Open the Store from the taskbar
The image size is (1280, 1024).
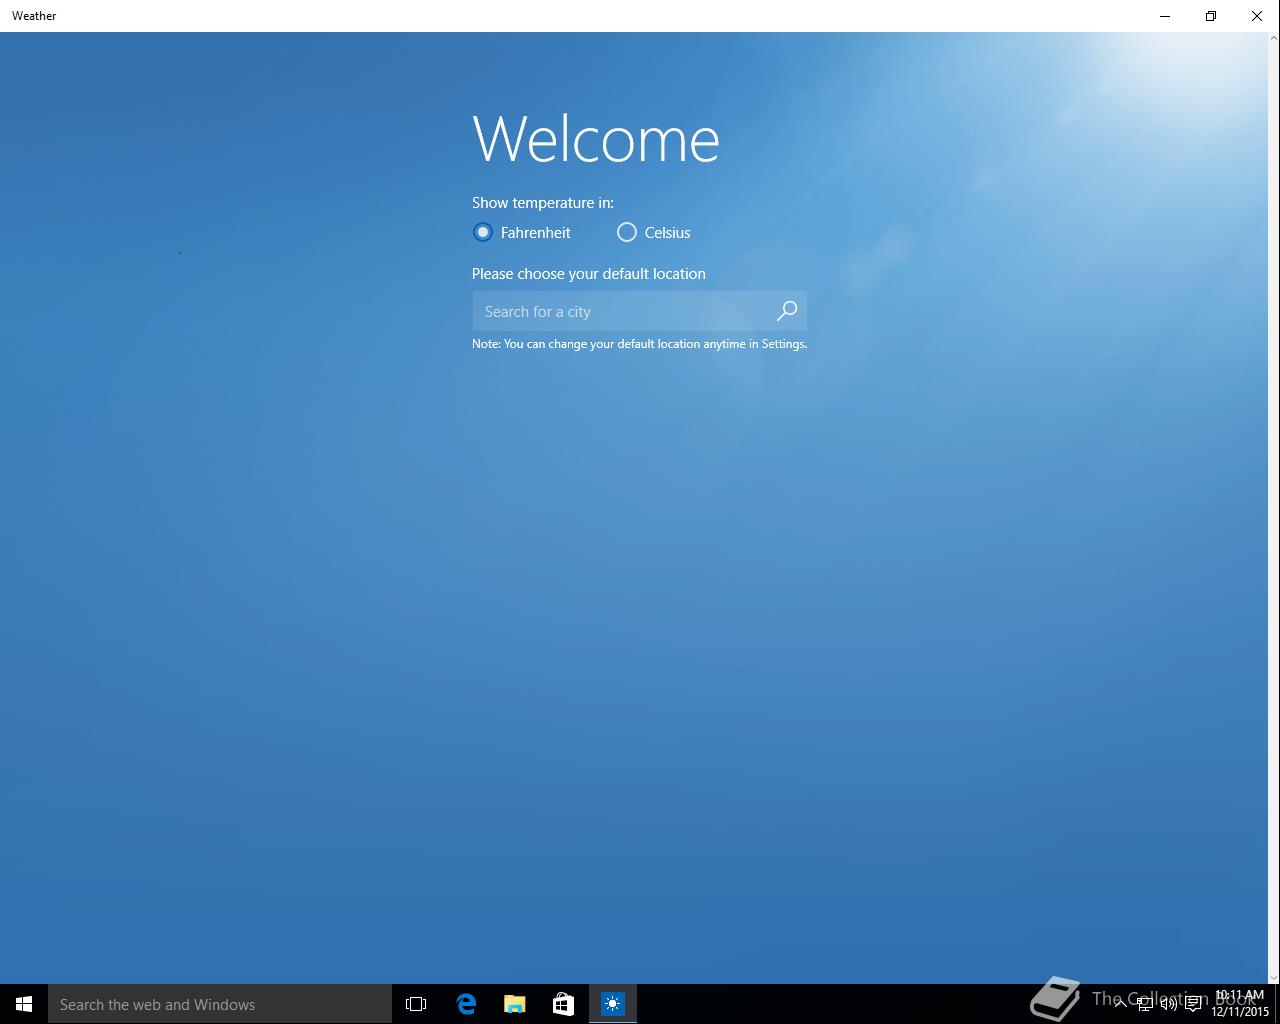[564, 1004]
